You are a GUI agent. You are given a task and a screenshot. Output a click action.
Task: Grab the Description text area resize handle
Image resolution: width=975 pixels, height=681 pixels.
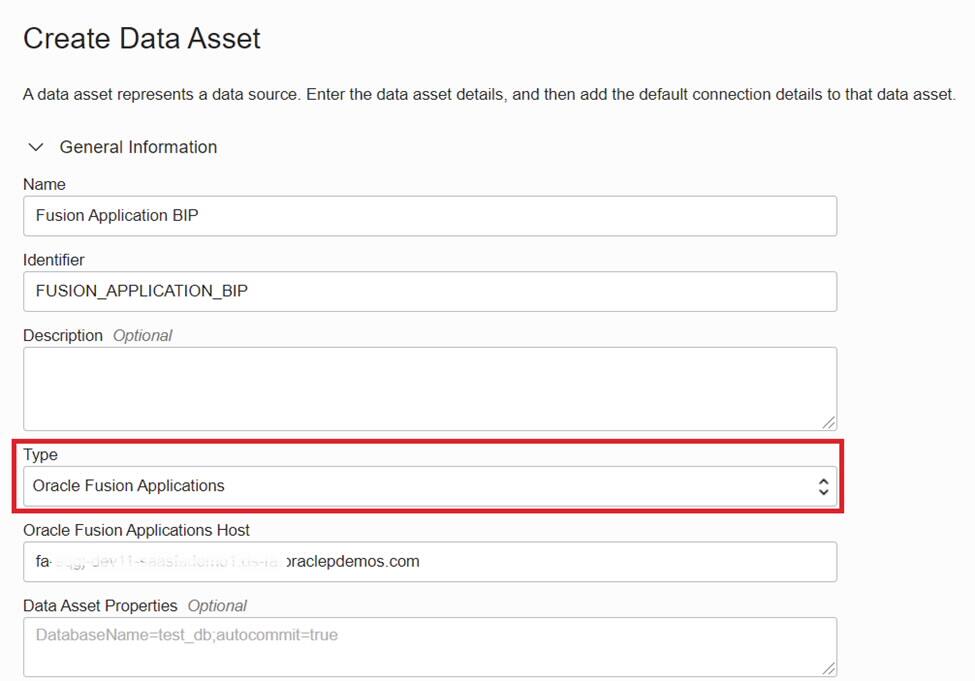click(x=829, y=422)
